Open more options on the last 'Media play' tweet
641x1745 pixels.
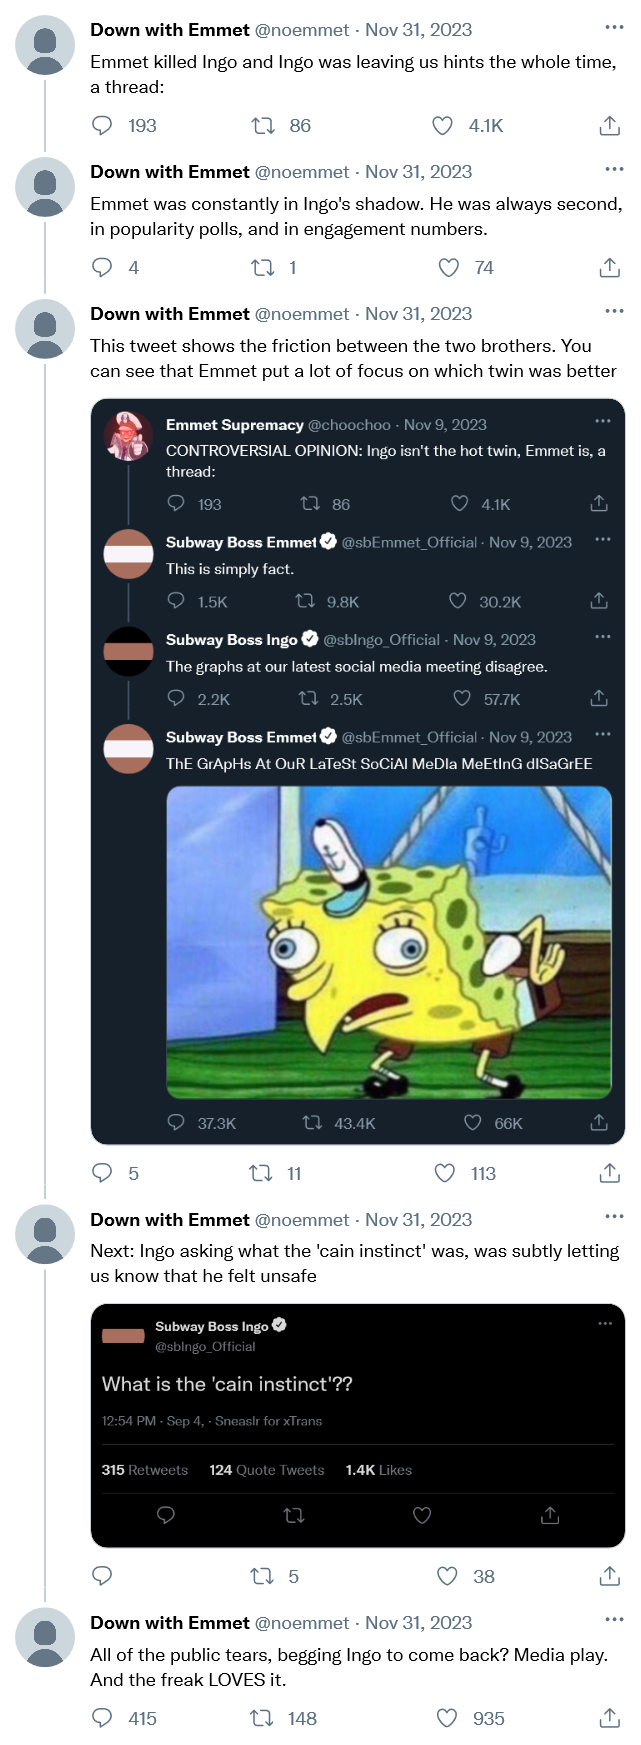click(614, 1620)
